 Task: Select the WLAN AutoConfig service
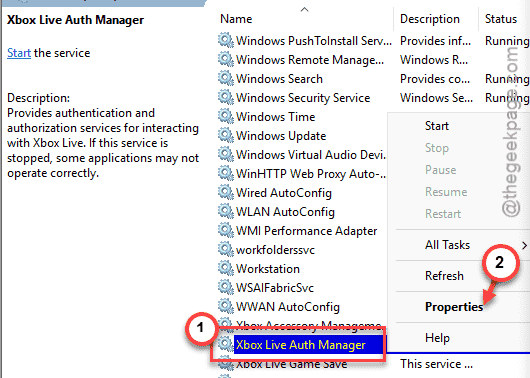285,212
